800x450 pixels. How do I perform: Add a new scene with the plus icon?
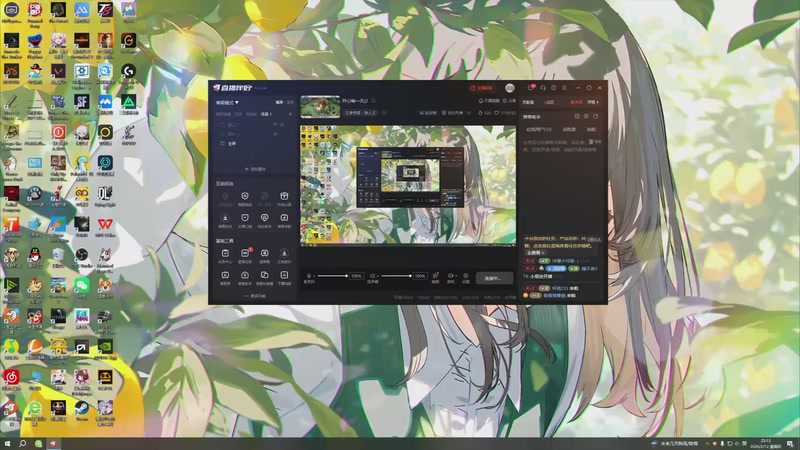tap(290, 114)
